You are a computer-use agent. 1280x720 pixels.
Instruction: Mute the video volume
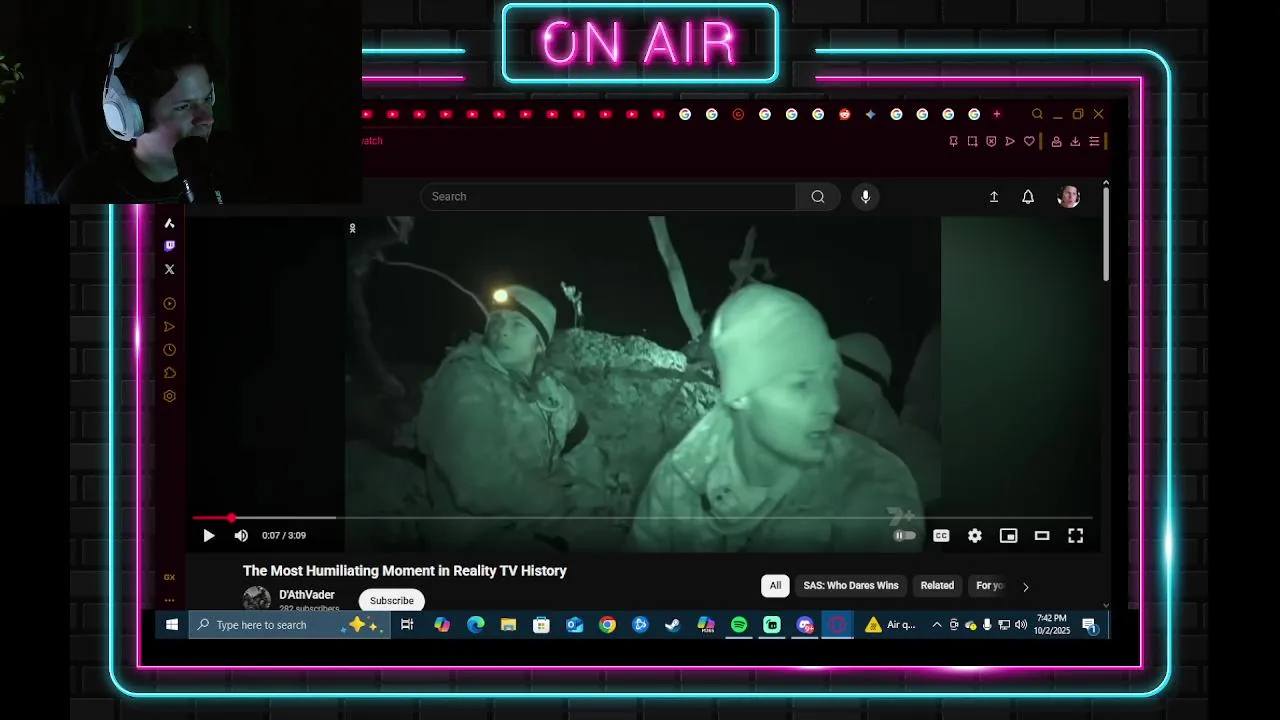241,536
